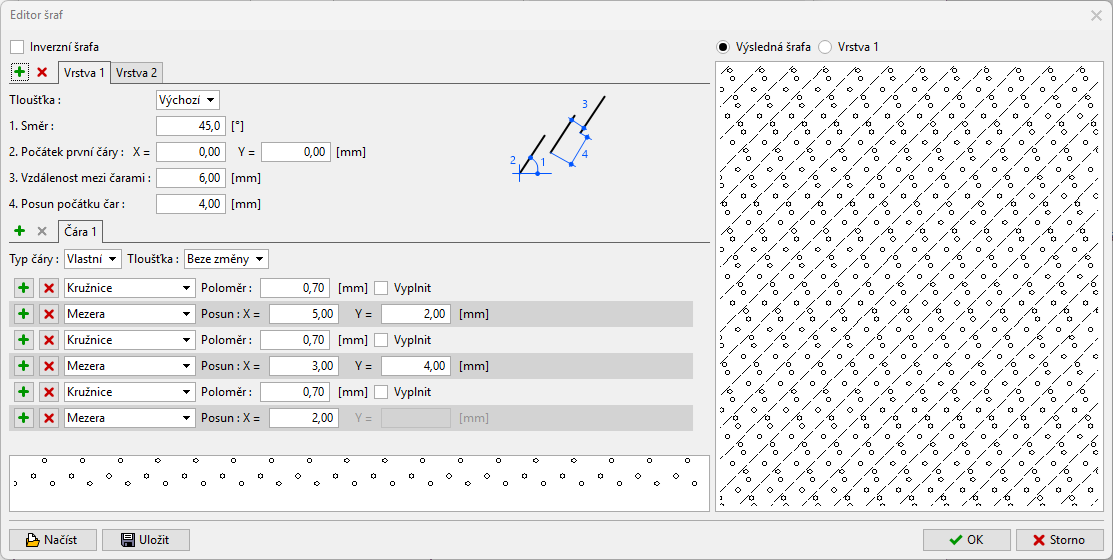Select Výsledná šrafa preview option
Image resolution: width=1113 pixels, height=560 pixels.
[724, 47]
